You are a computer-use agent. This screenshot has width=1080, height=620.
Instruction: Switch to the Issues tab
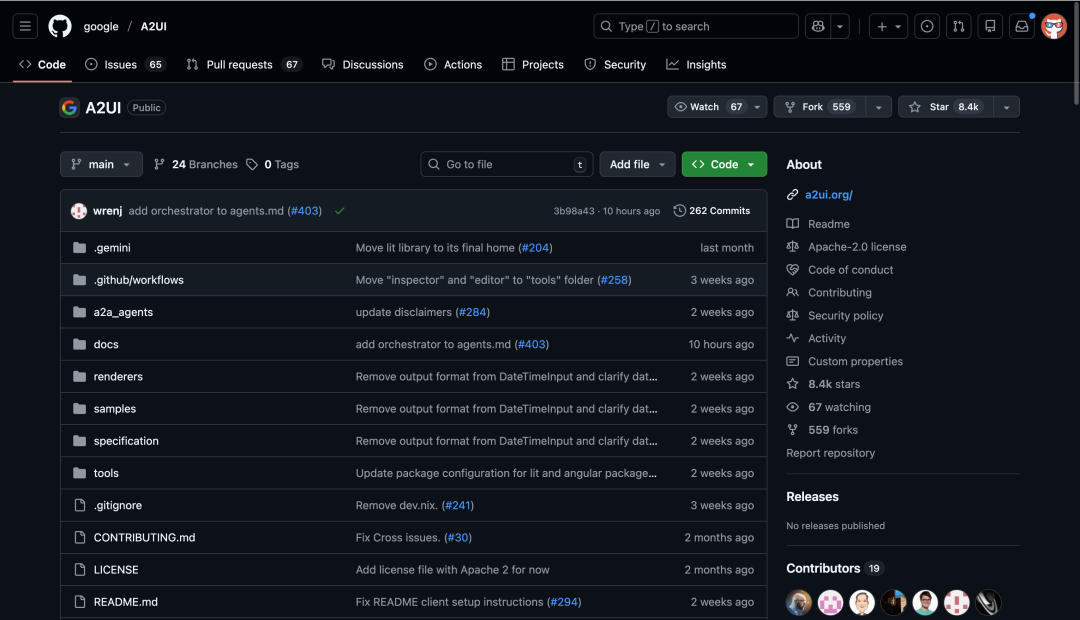click(x=124, y=64)
